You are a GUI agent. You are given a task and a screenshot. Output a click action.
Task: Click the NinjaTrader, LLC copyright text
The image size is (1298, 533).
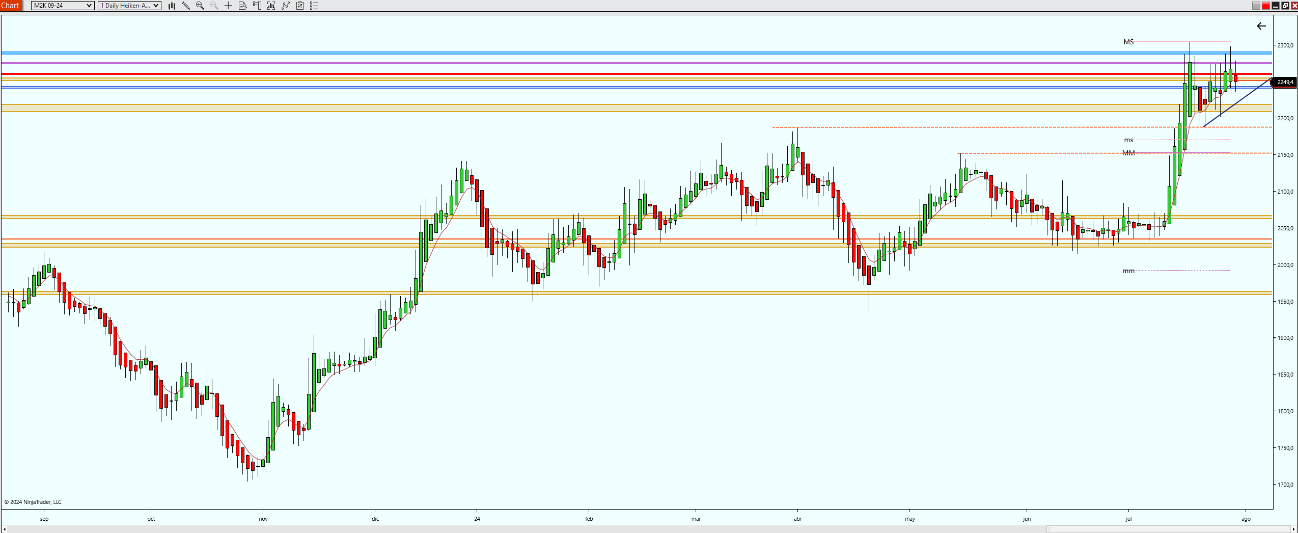coord(33,502)
